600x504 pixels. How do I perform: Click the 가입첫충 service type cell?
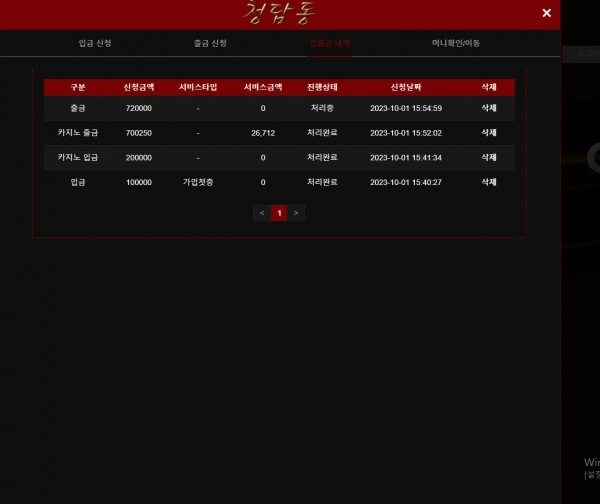(198, 182)
